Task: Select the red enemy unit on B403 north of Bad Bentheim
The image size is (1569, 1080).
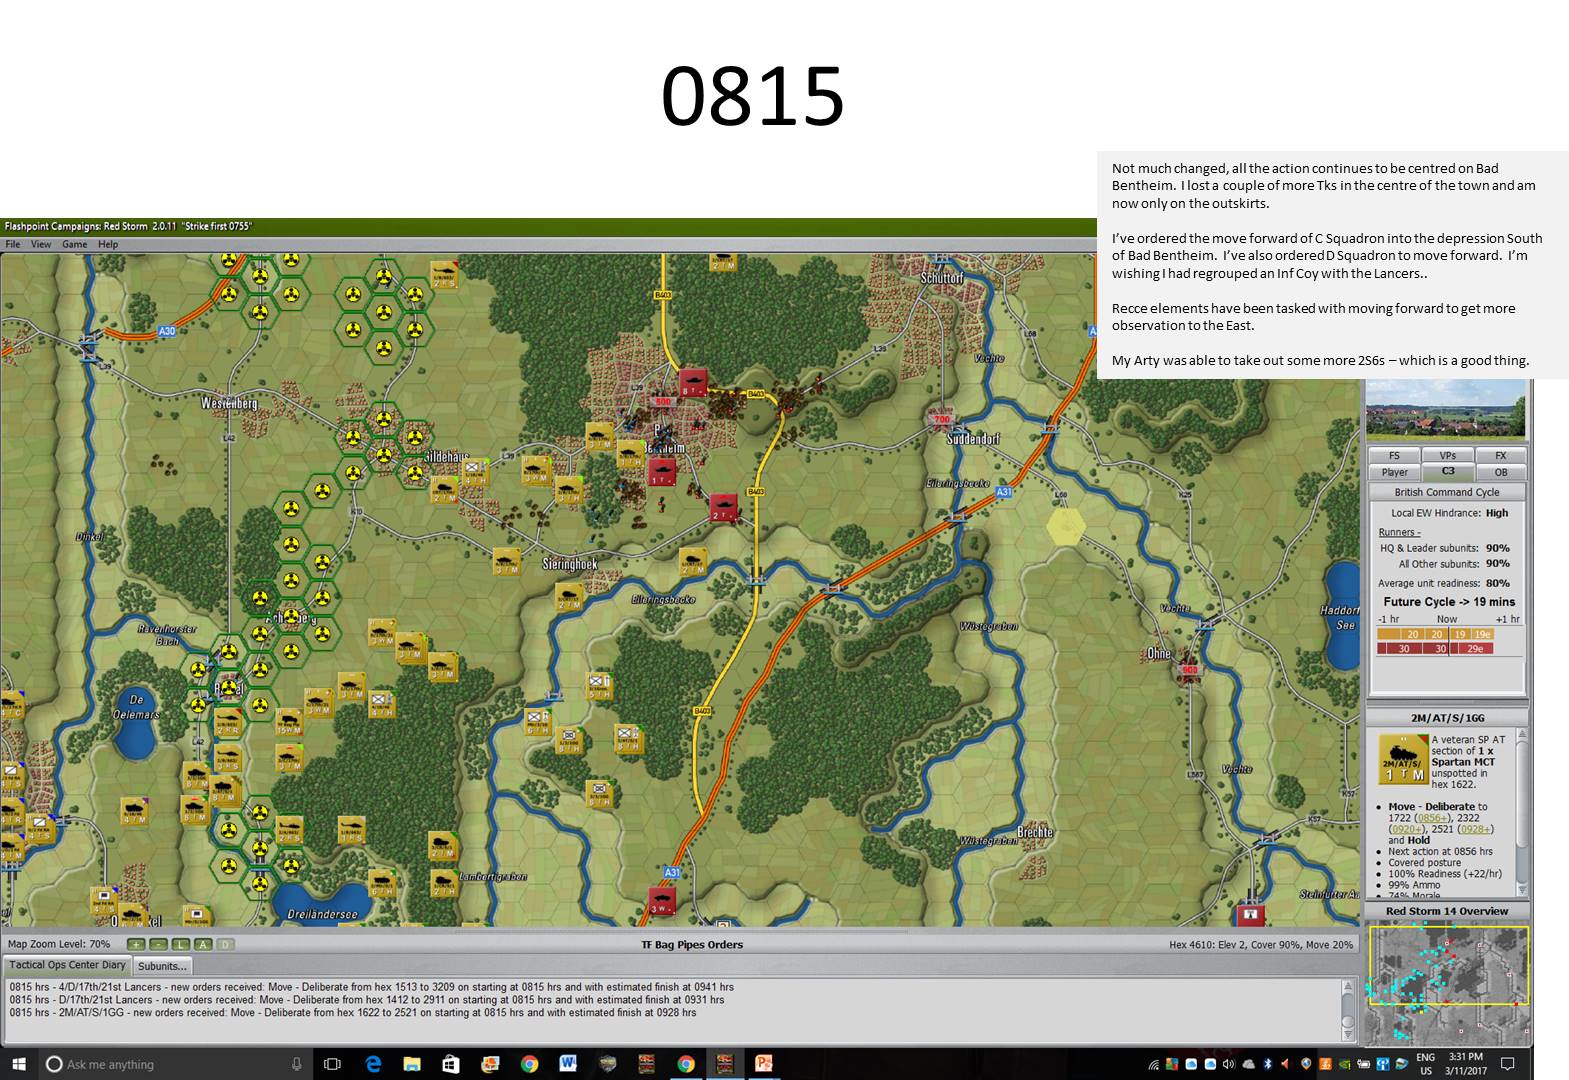Action: point(692,383)
